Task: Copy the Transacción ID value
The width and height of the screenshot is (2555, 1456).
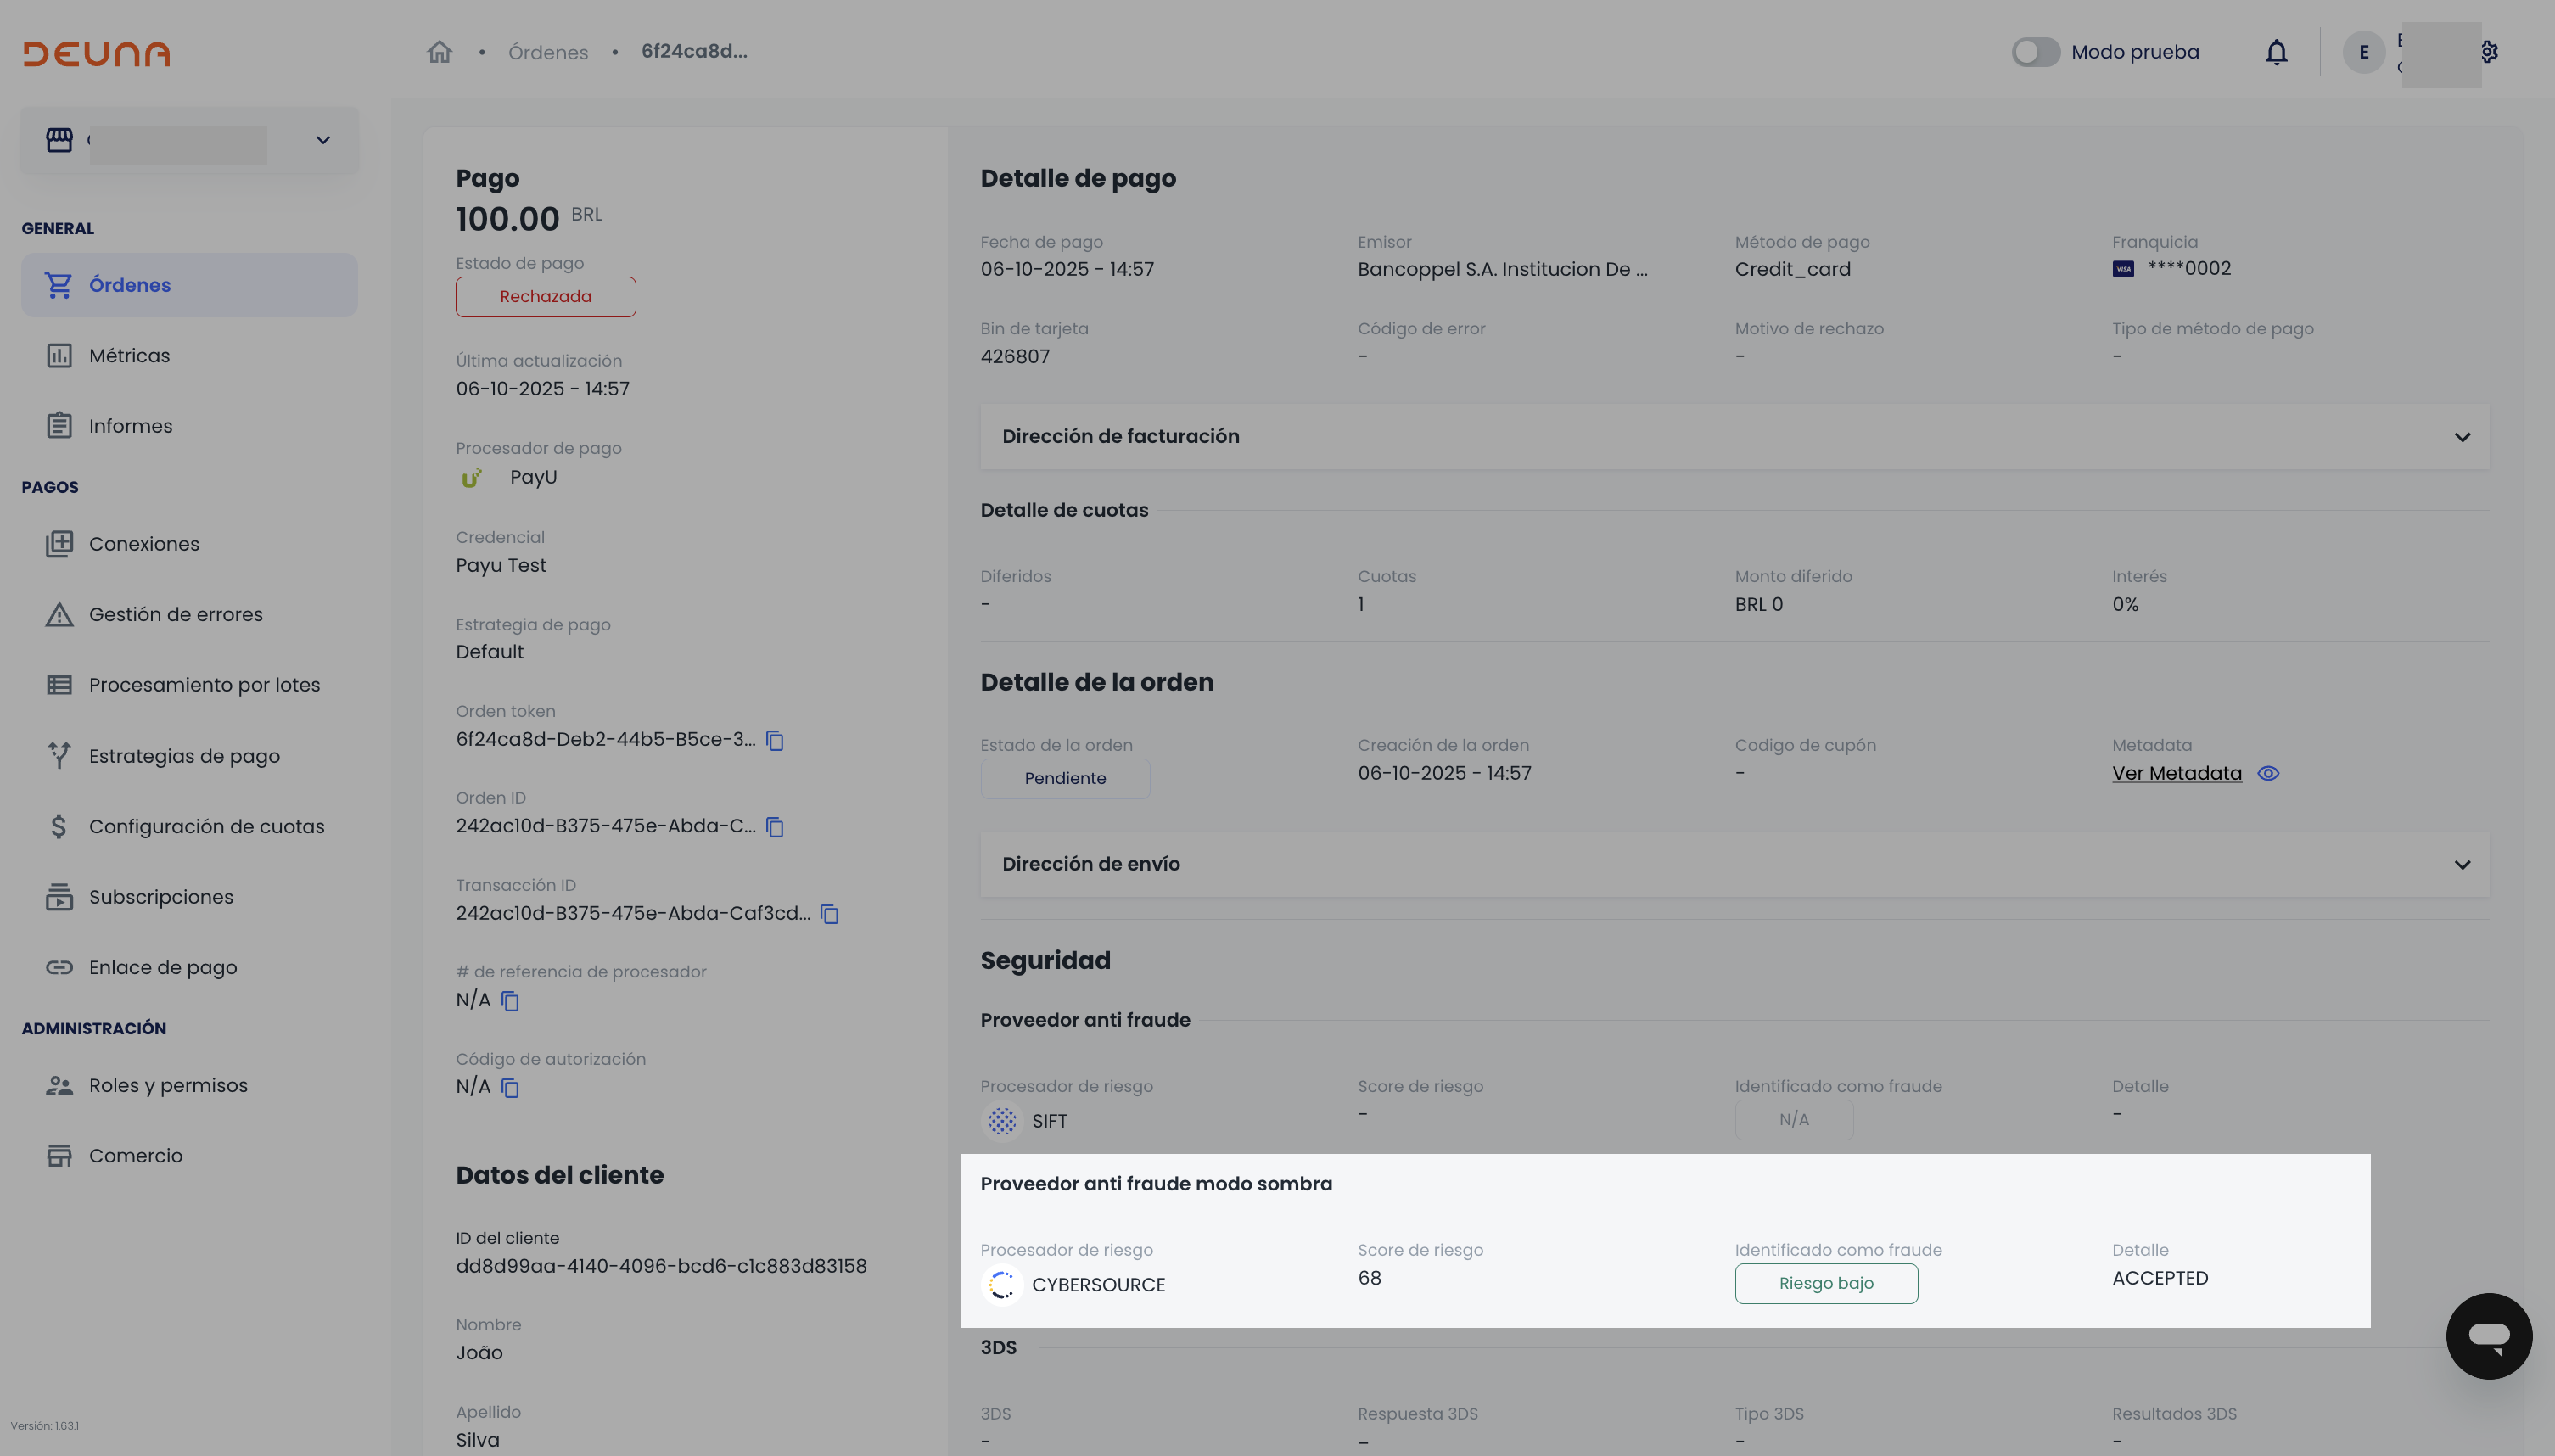Action: pos(830,914)
